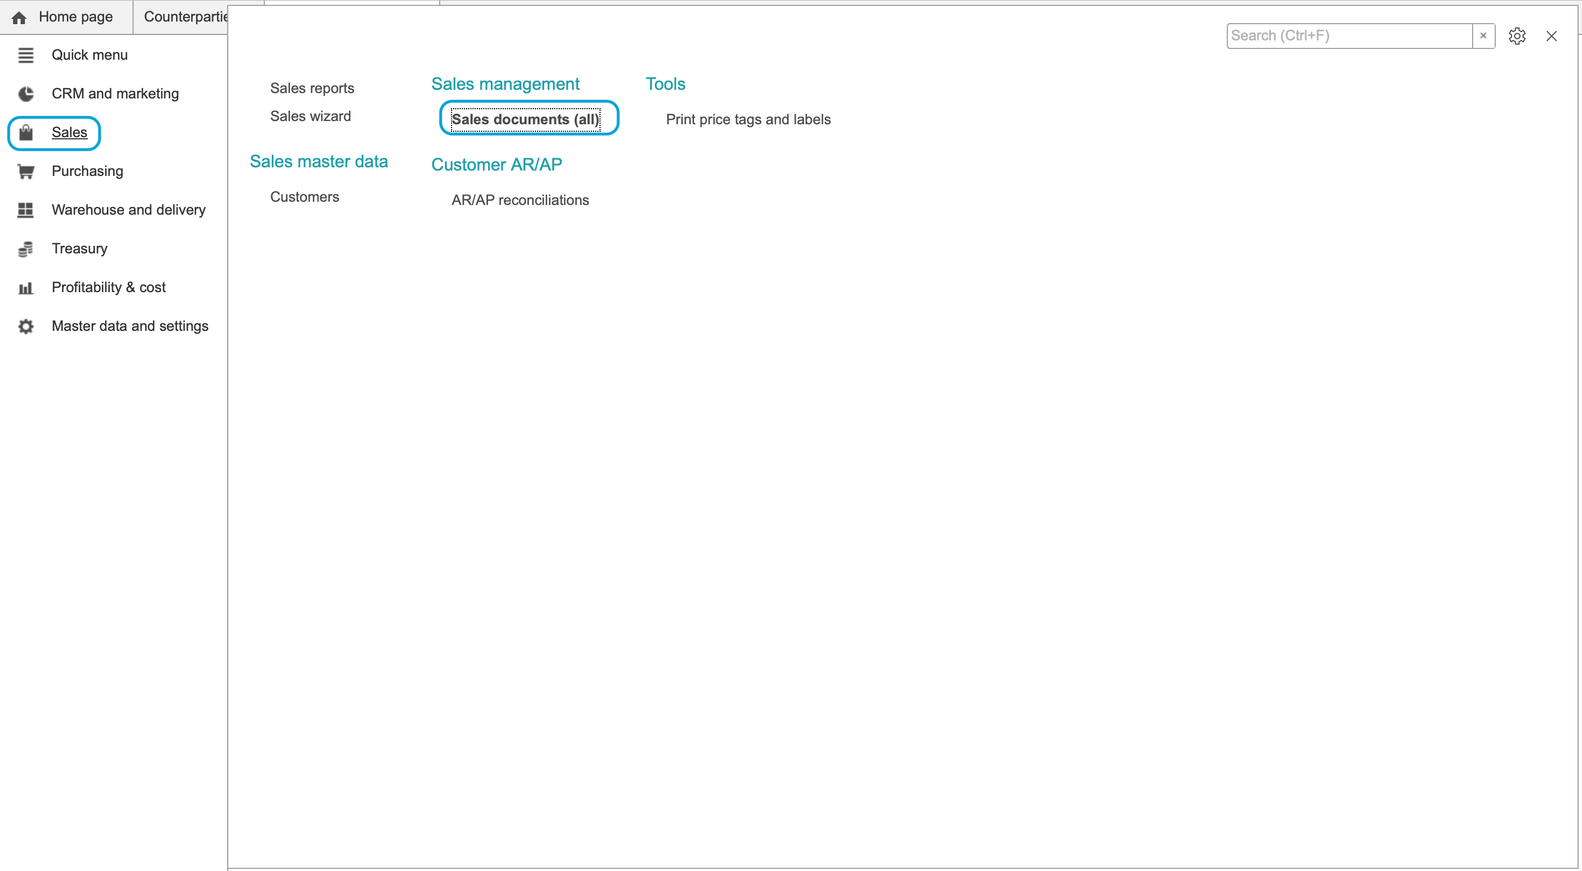Click the CRM and marketing pie icon
The image size is (1582, 871).
pyautogui.click(x=26, y=94)
